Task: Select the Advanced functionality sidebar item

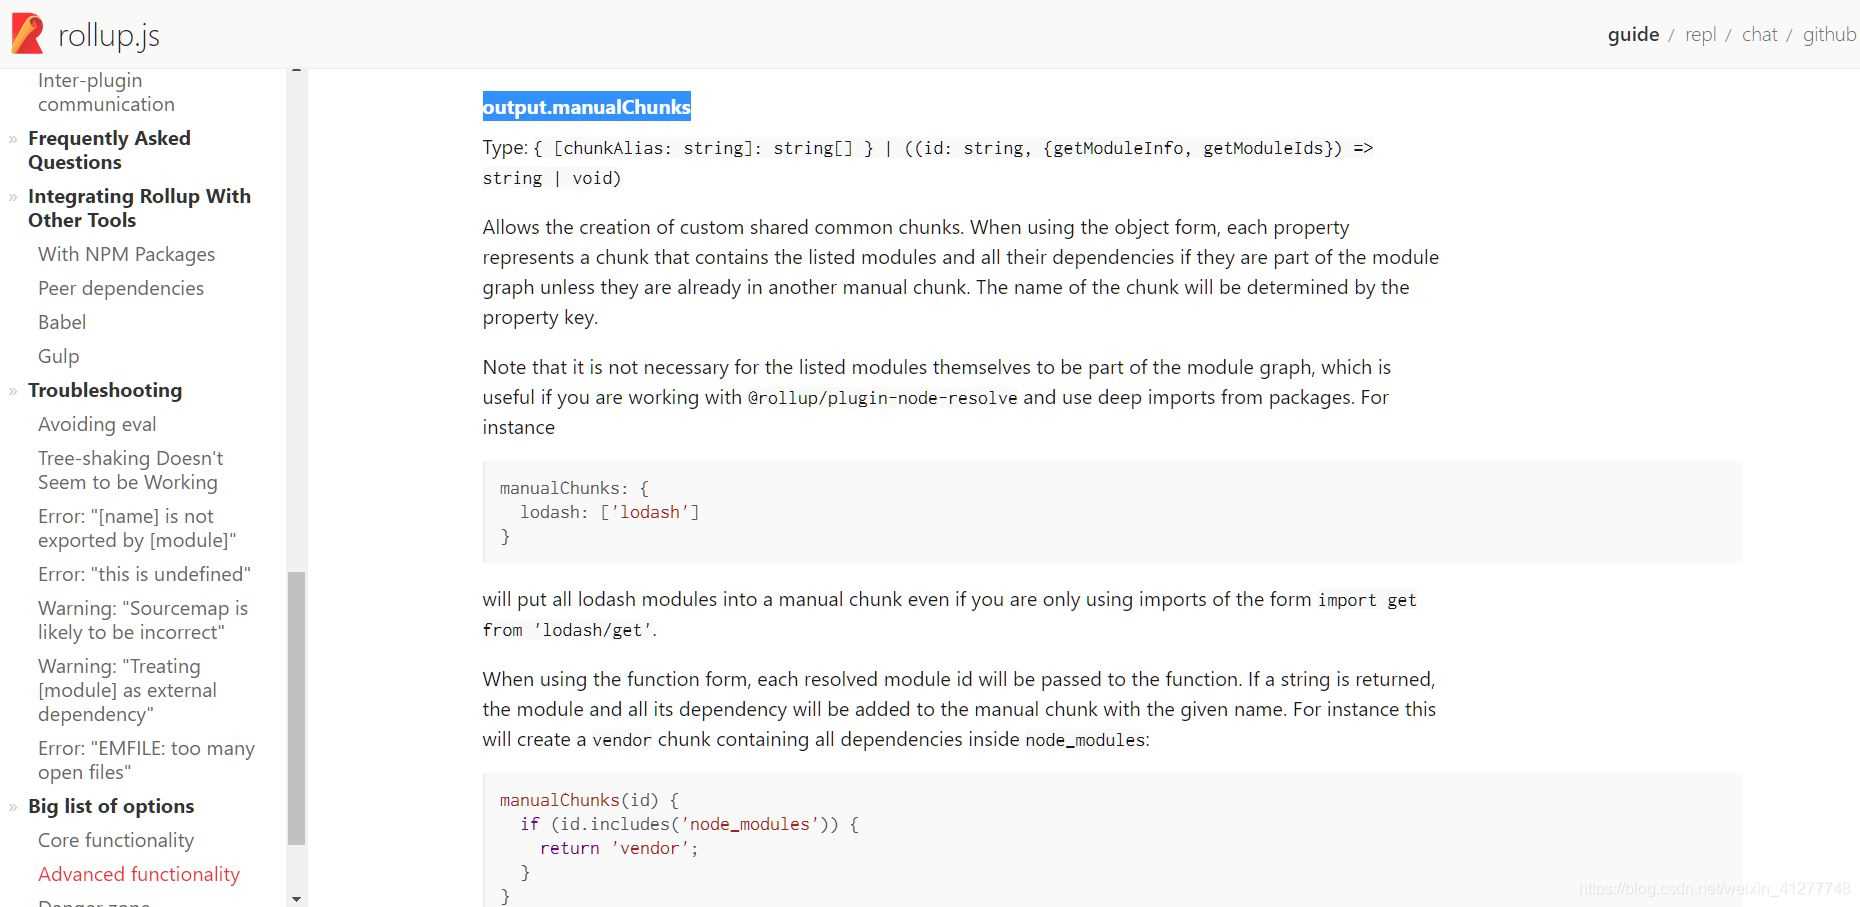Action: click(x=139, y=874)
